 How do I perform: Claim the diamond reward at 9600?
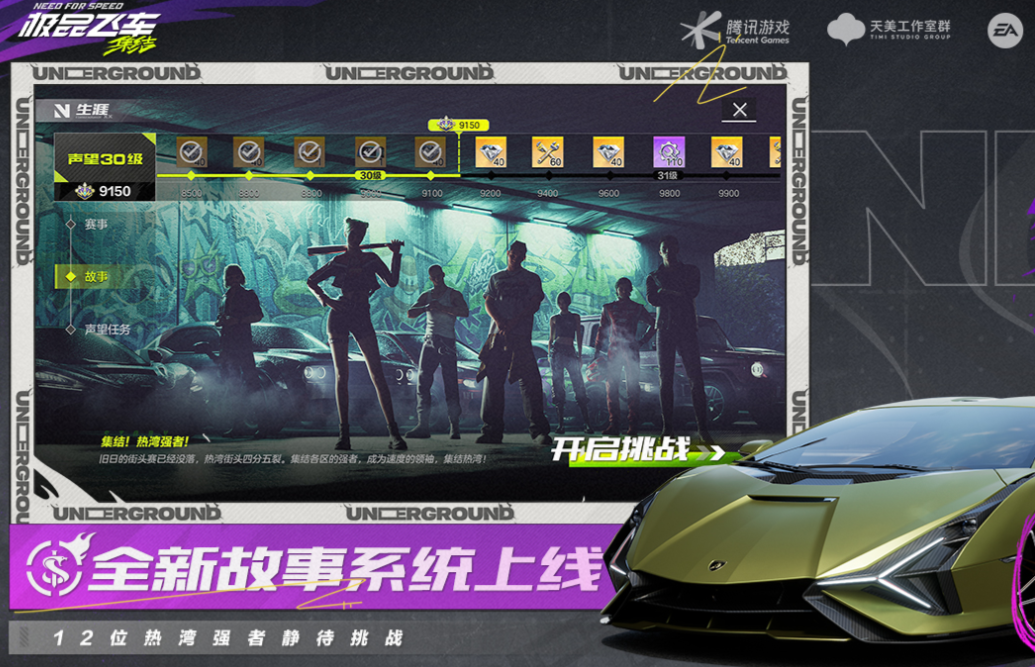click(609, 152)
